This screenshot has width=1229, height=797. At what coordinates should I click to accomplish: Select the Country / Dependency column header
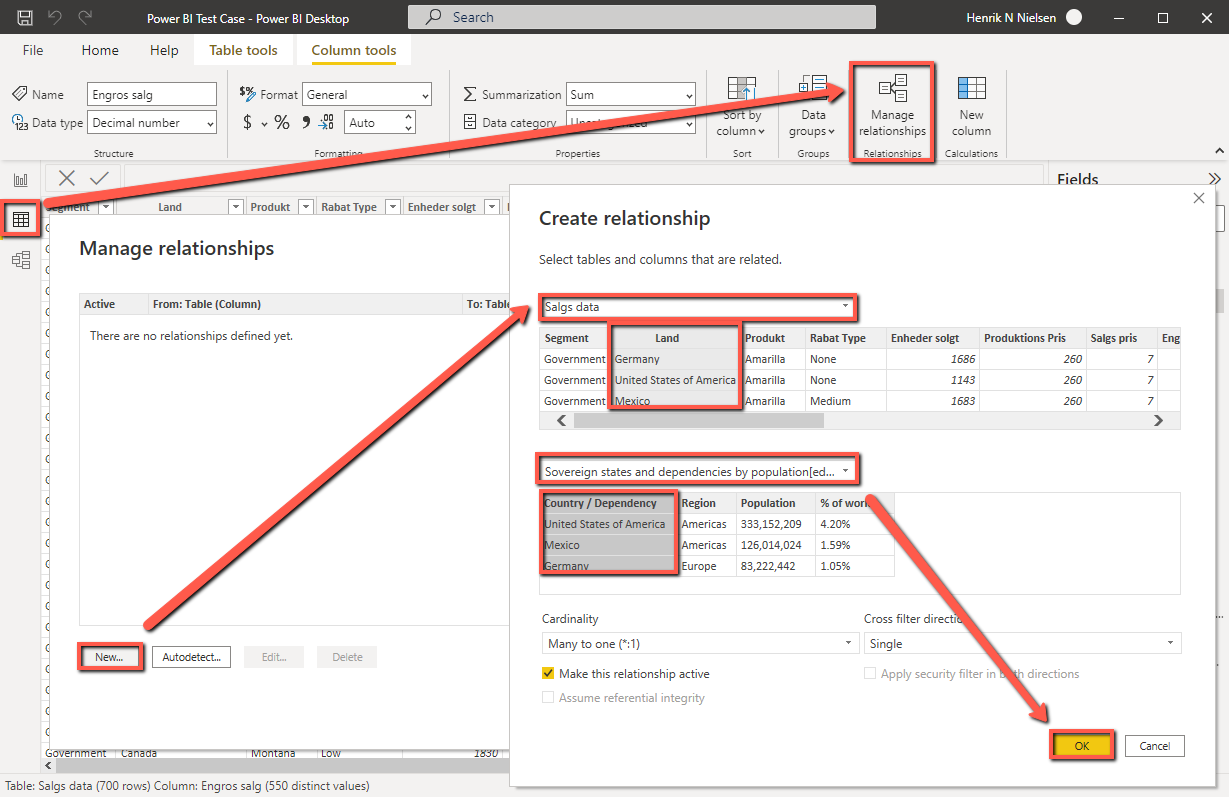[608, 503]
